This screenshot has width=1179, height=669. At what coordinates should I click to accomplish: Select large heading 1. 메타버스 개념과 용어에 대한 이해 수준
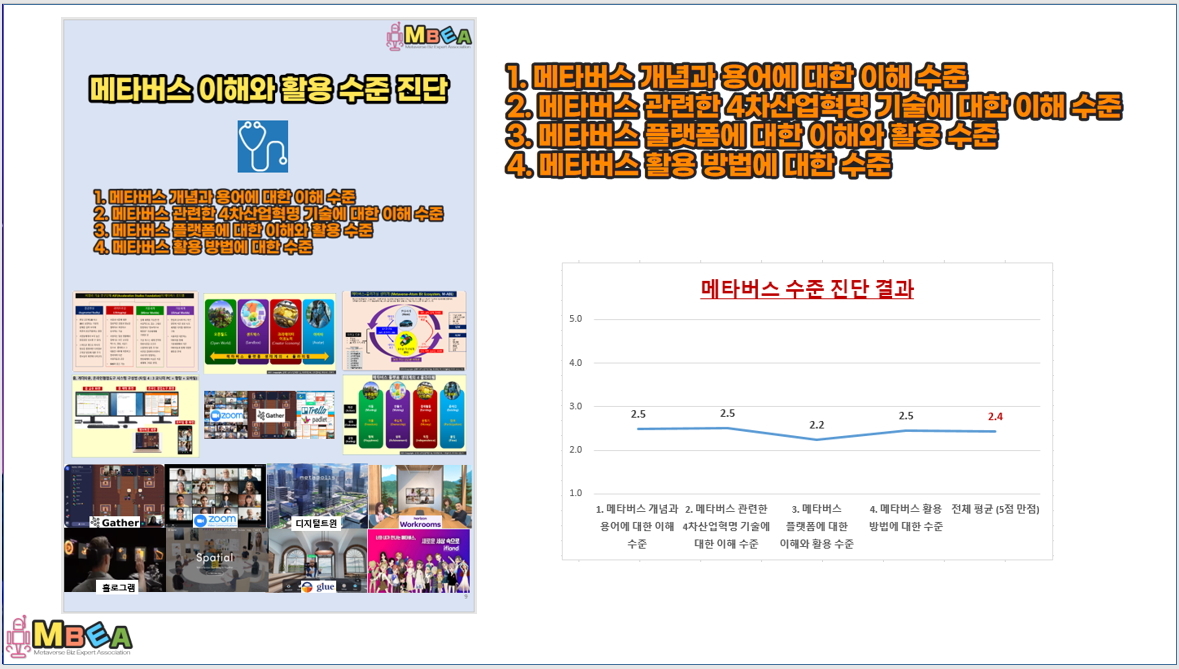[x=736, y=76]
